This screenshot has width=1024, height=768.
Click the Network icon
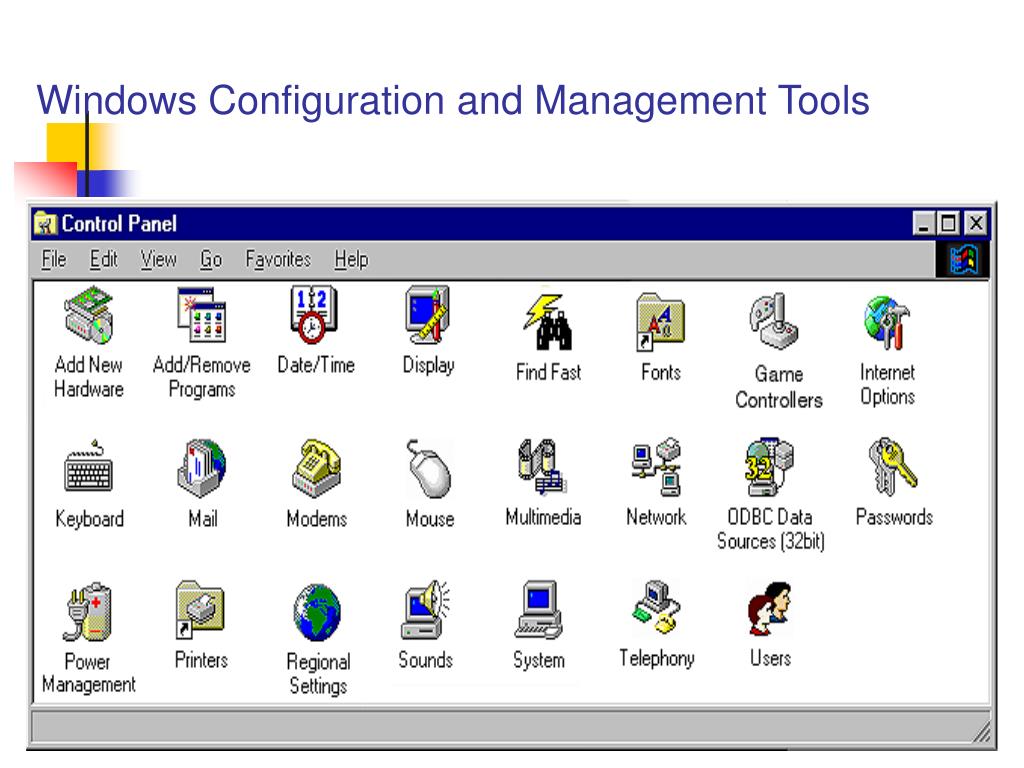[656, 466]
